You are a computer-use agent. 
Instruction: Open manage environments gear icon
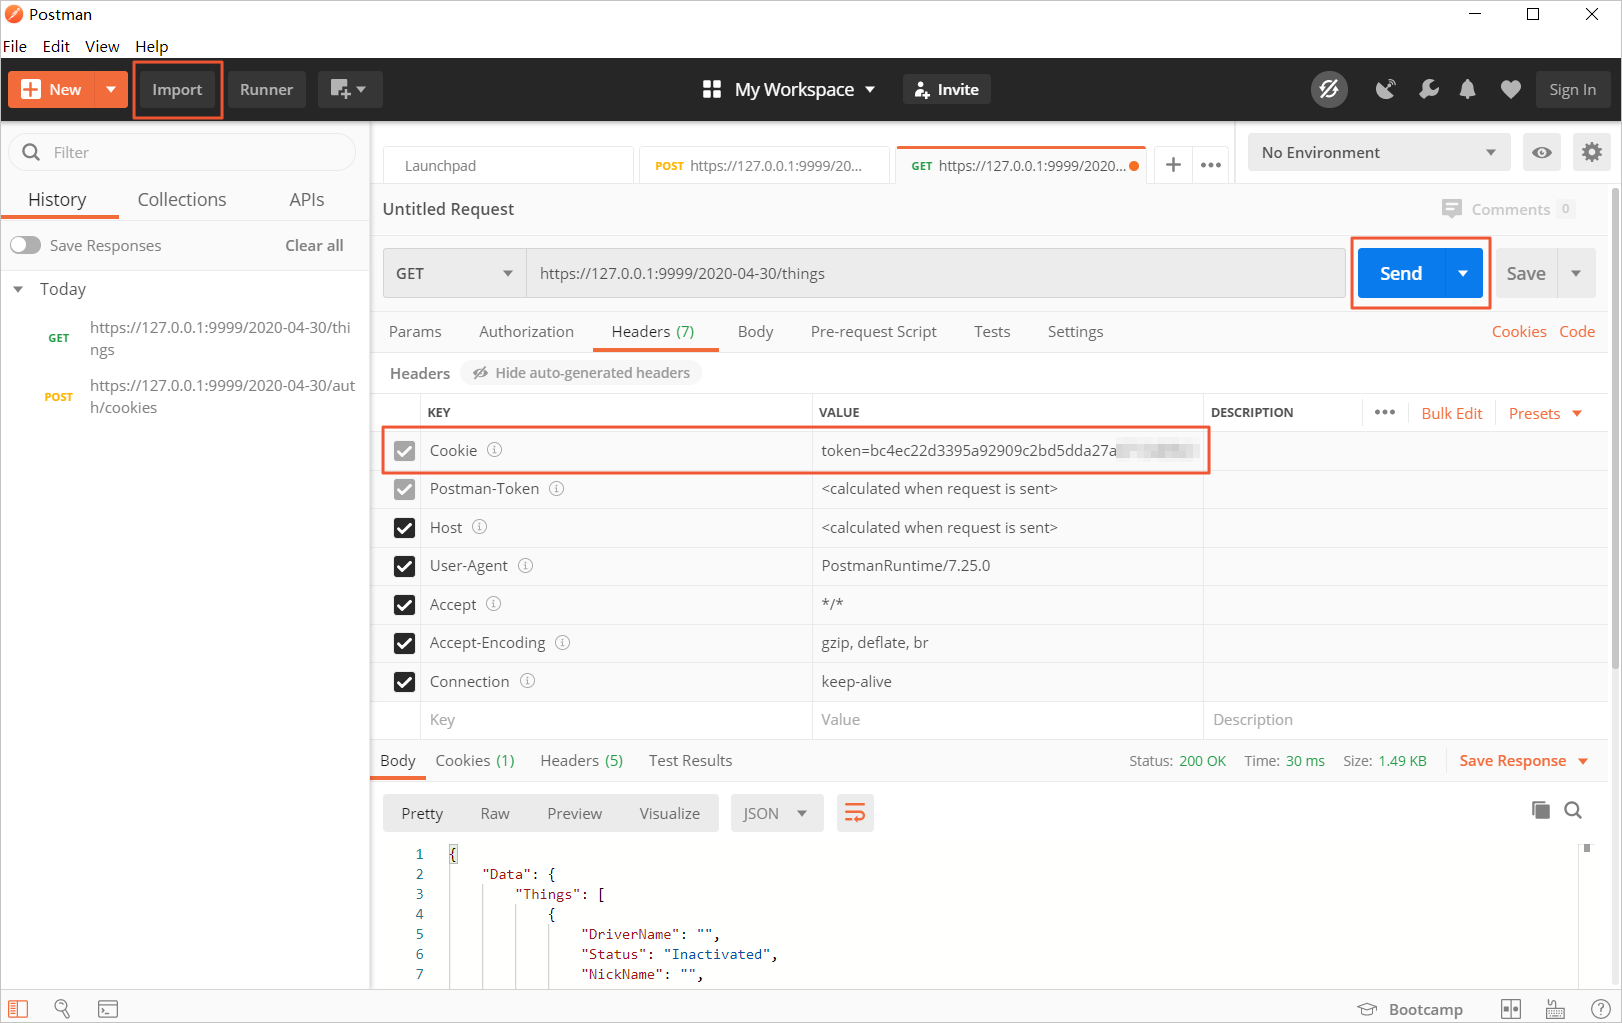pos(1592,152)
